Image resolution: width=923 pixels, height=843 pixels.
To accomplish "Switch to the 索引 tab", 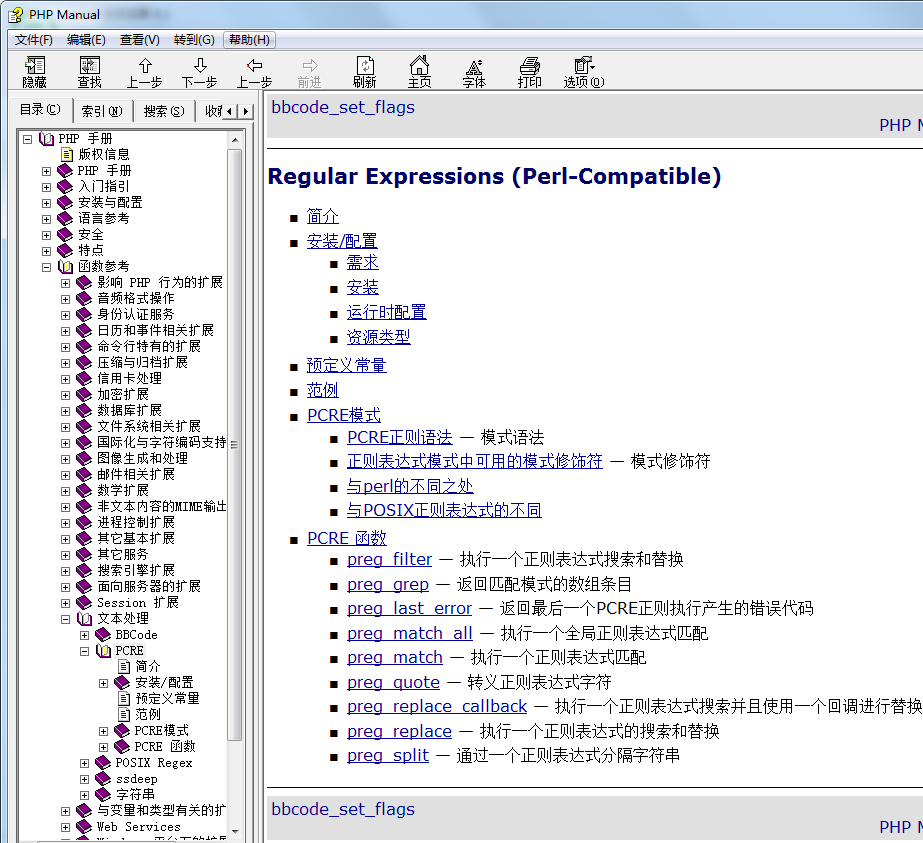I will (102, 111).
